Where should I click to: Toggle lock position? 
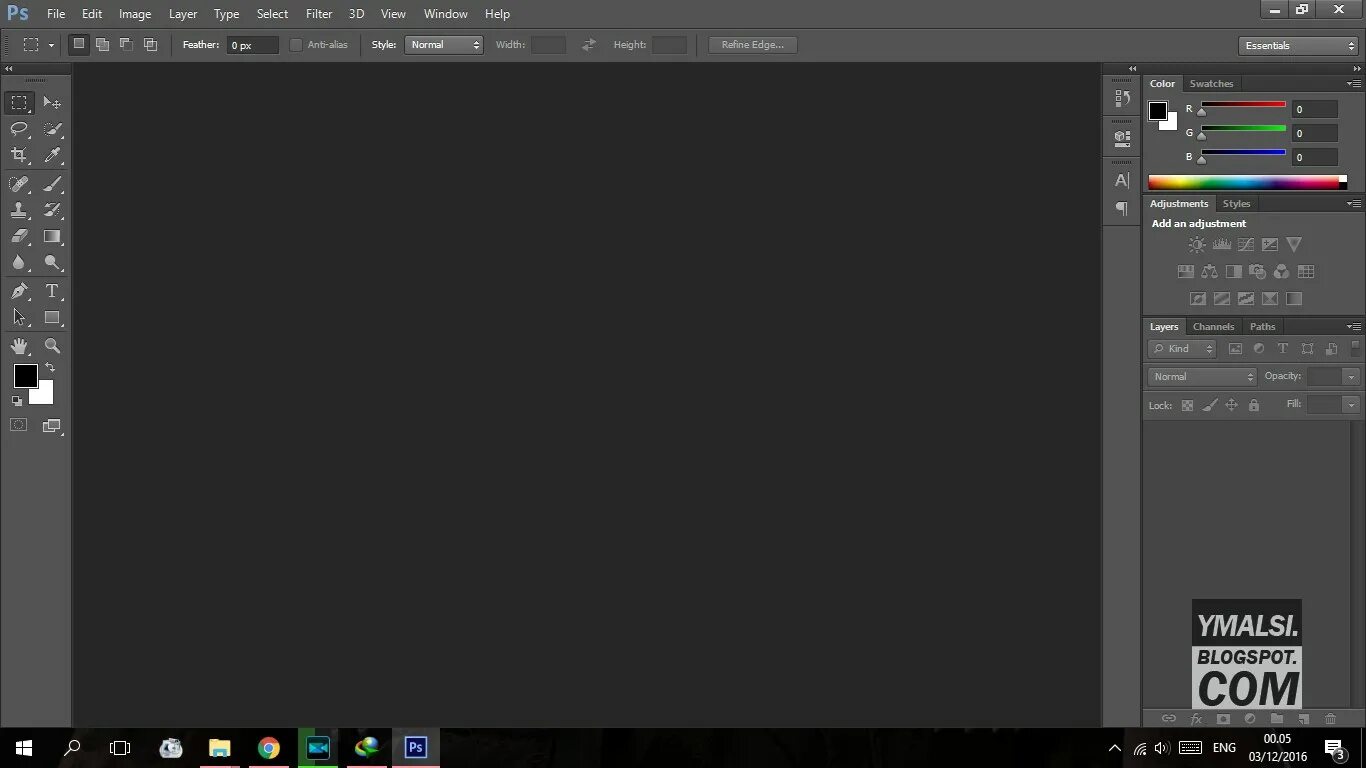(1232, 405)
